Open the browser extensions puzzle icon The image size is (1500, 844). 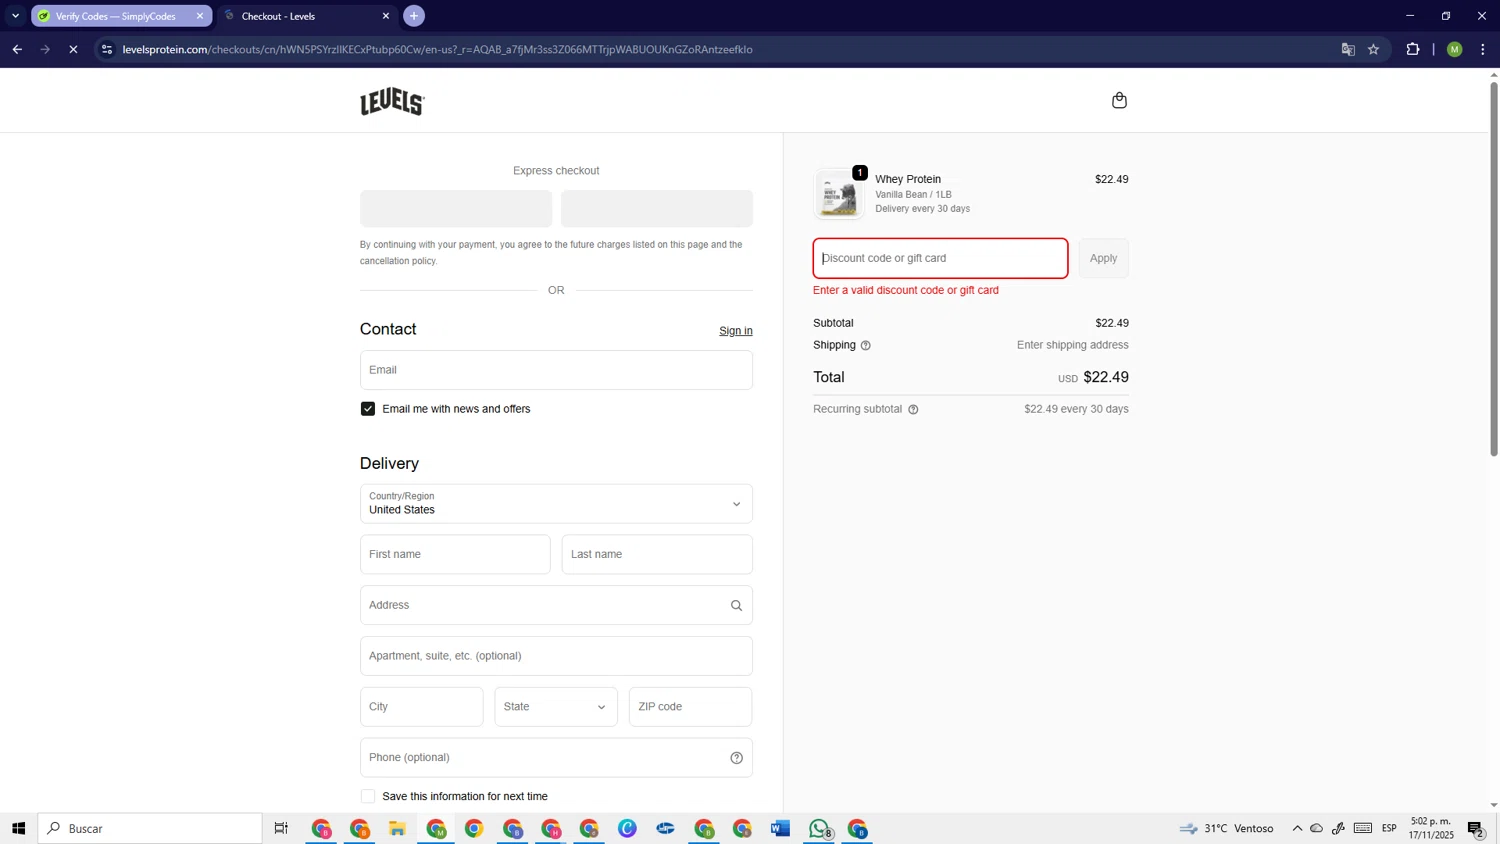(1413, 49)
